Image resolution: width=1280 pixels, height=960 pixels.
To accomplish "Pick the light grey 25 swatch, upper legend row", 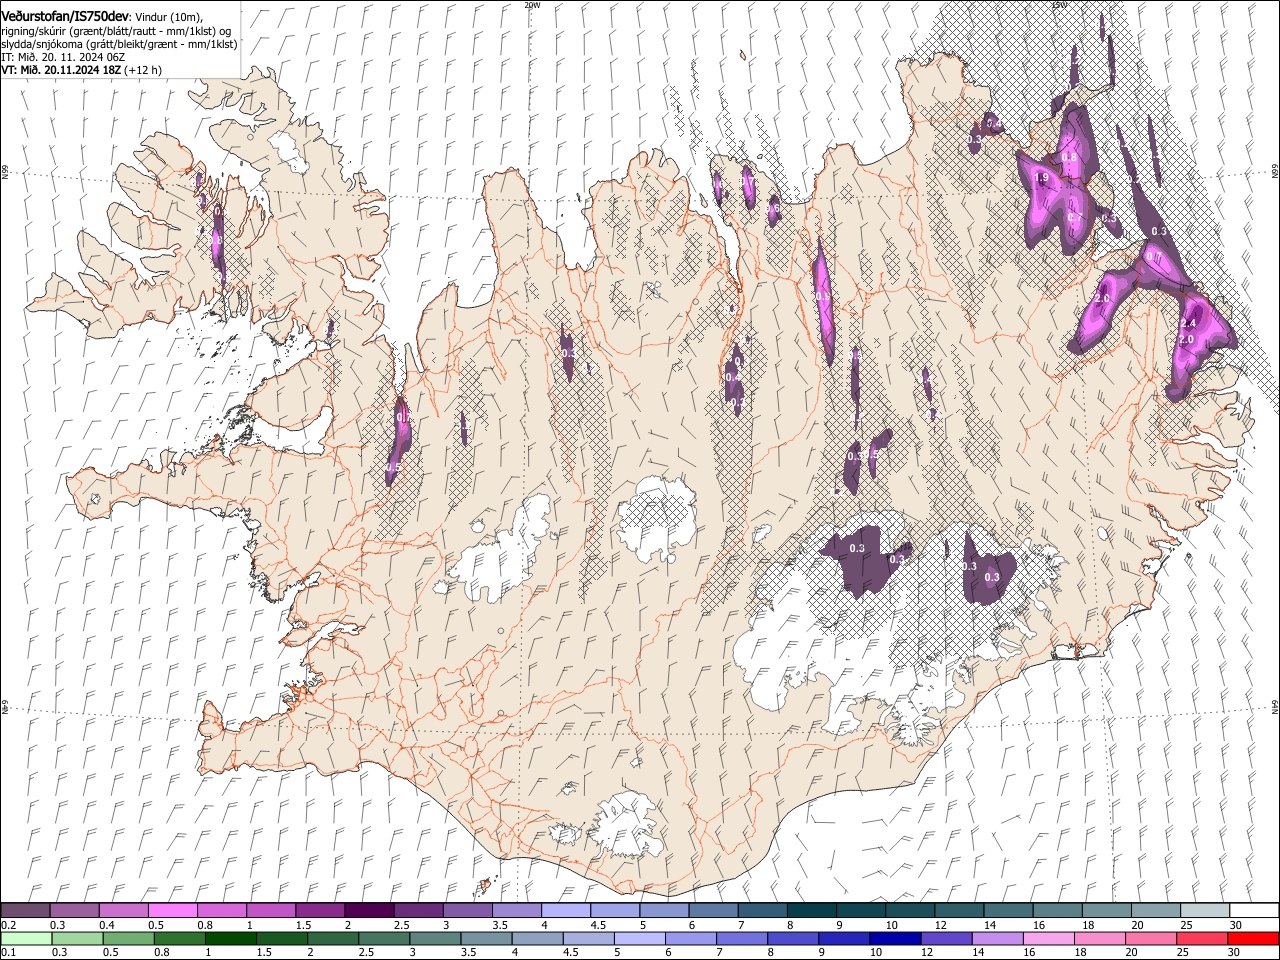I will click(1204, 910).
